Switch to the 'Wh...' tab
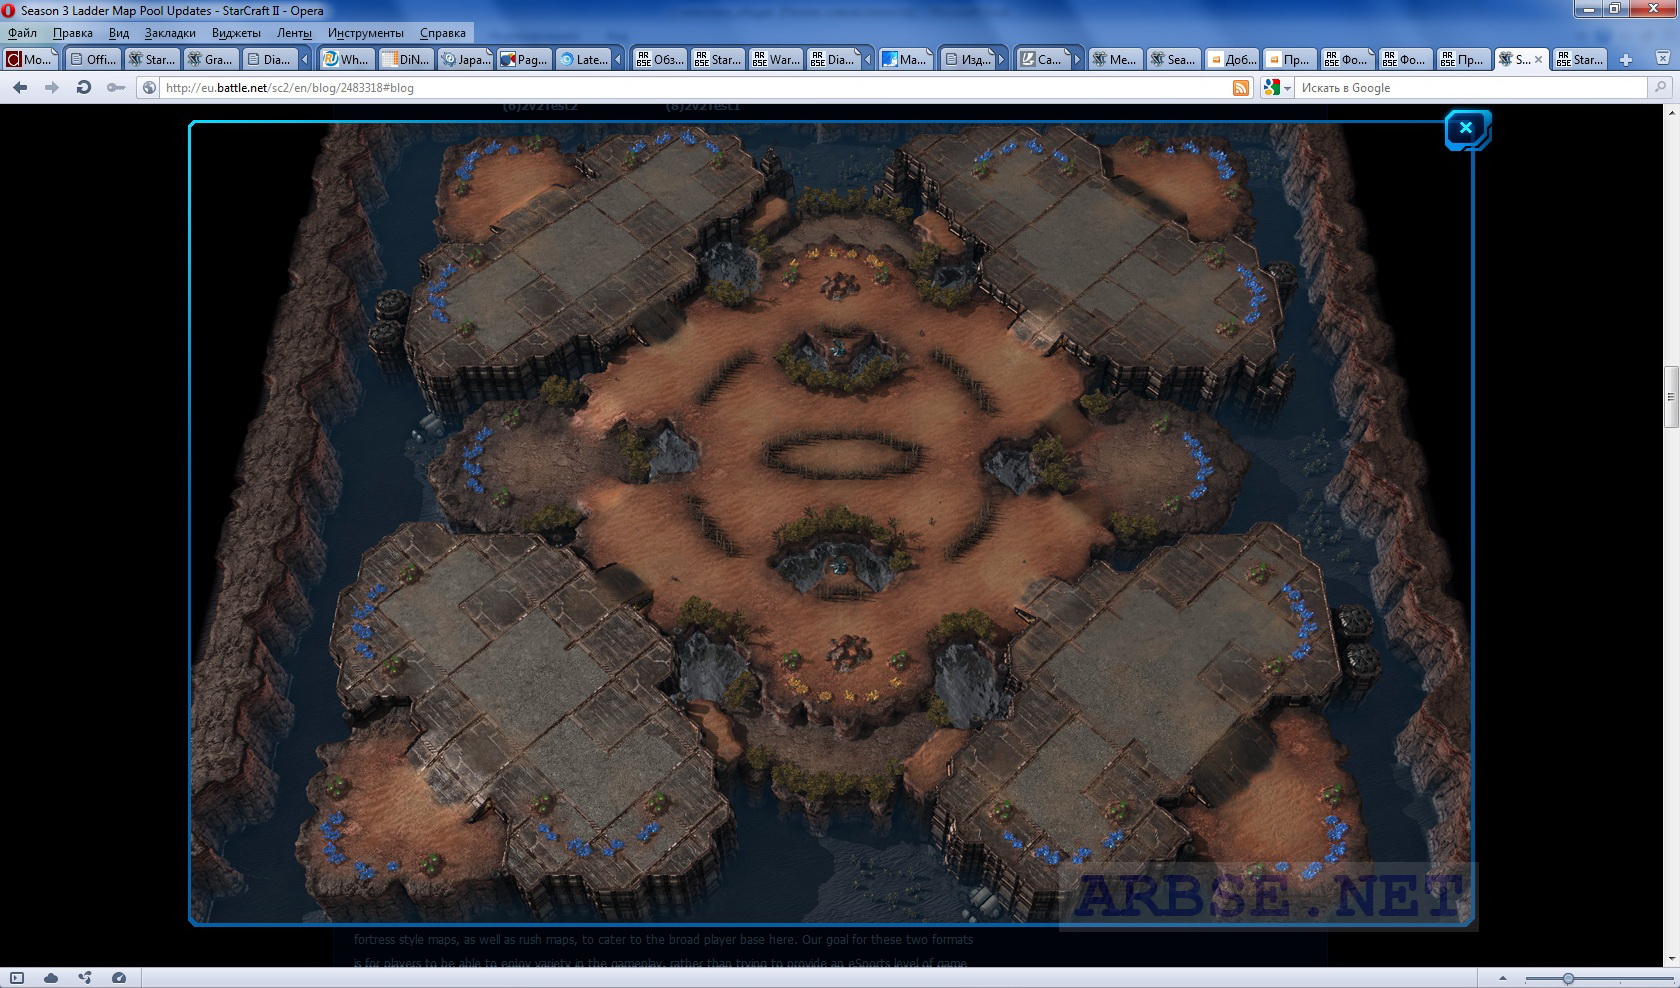The height and width of the screenshot is (988, 1680). 346,59
